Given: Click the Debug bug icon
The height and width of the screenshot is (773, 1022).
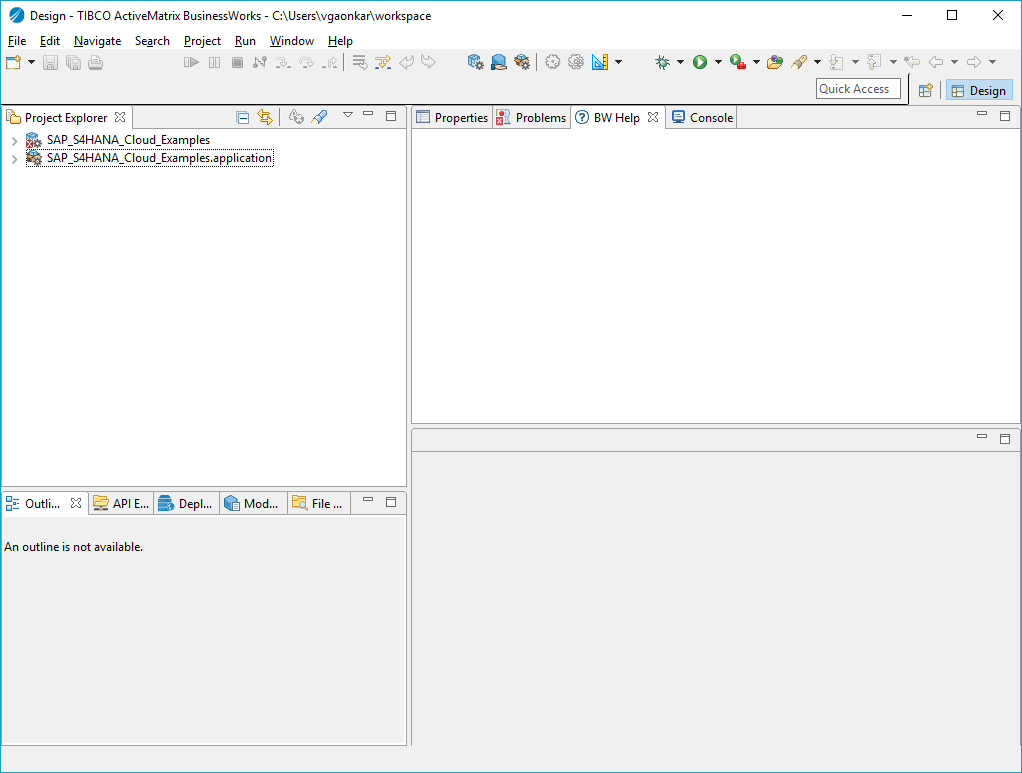Looking at the screenshot, I should [x=662, y=62].
